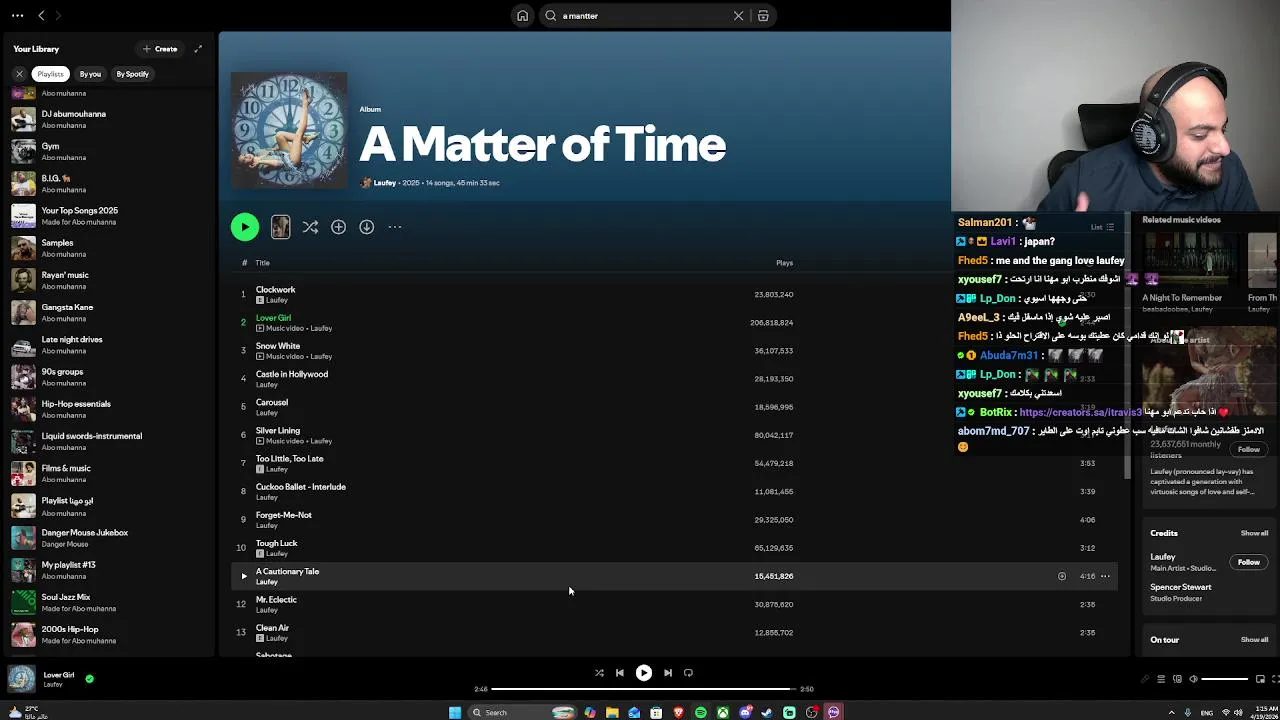Add A Cautionary Tale to Liked Songs
Image resolution: width=1280 pixels, height=720 pixels.
click(1062, 576)
